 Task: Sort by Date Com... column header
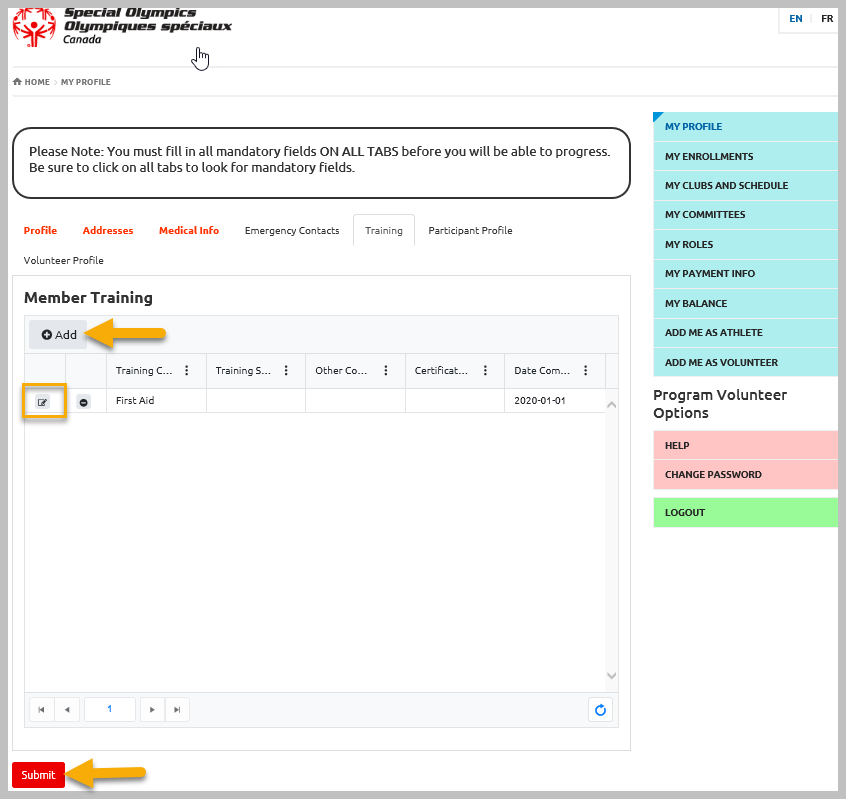click(x=542, y=371)
